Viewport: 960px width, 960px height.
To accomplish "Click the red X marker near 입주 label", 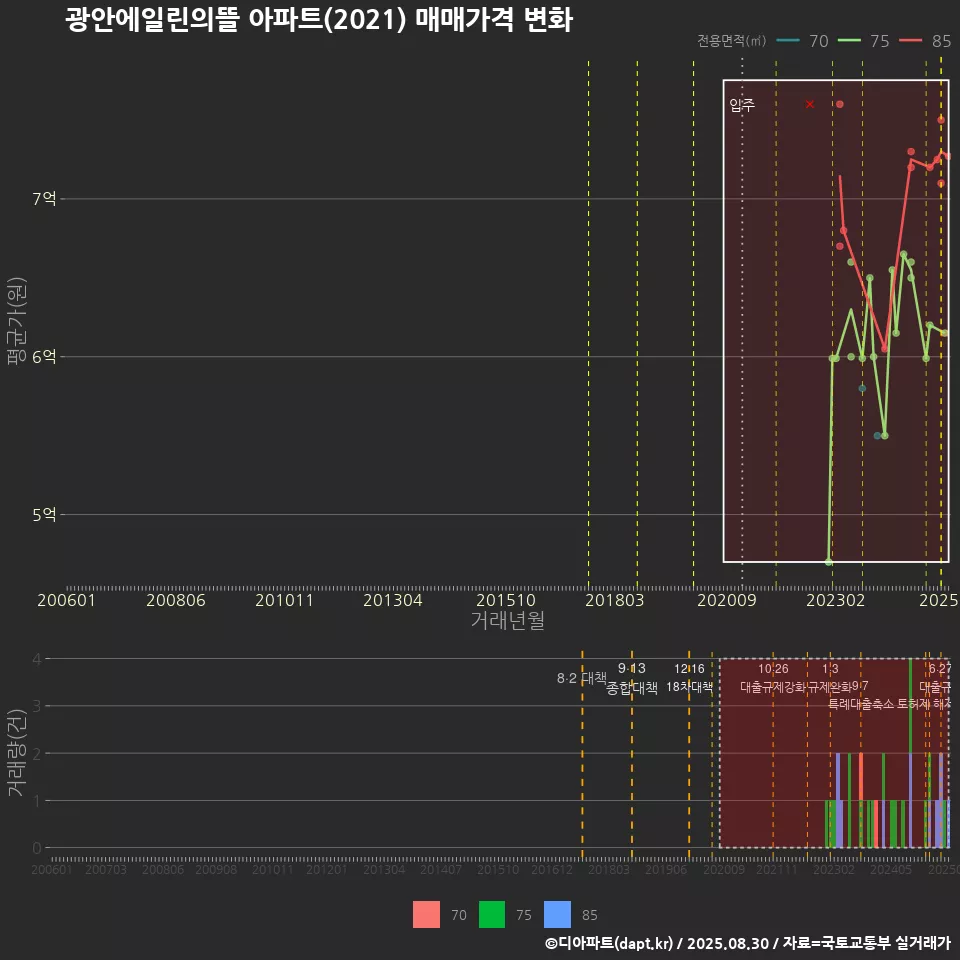I will (810, 104).
